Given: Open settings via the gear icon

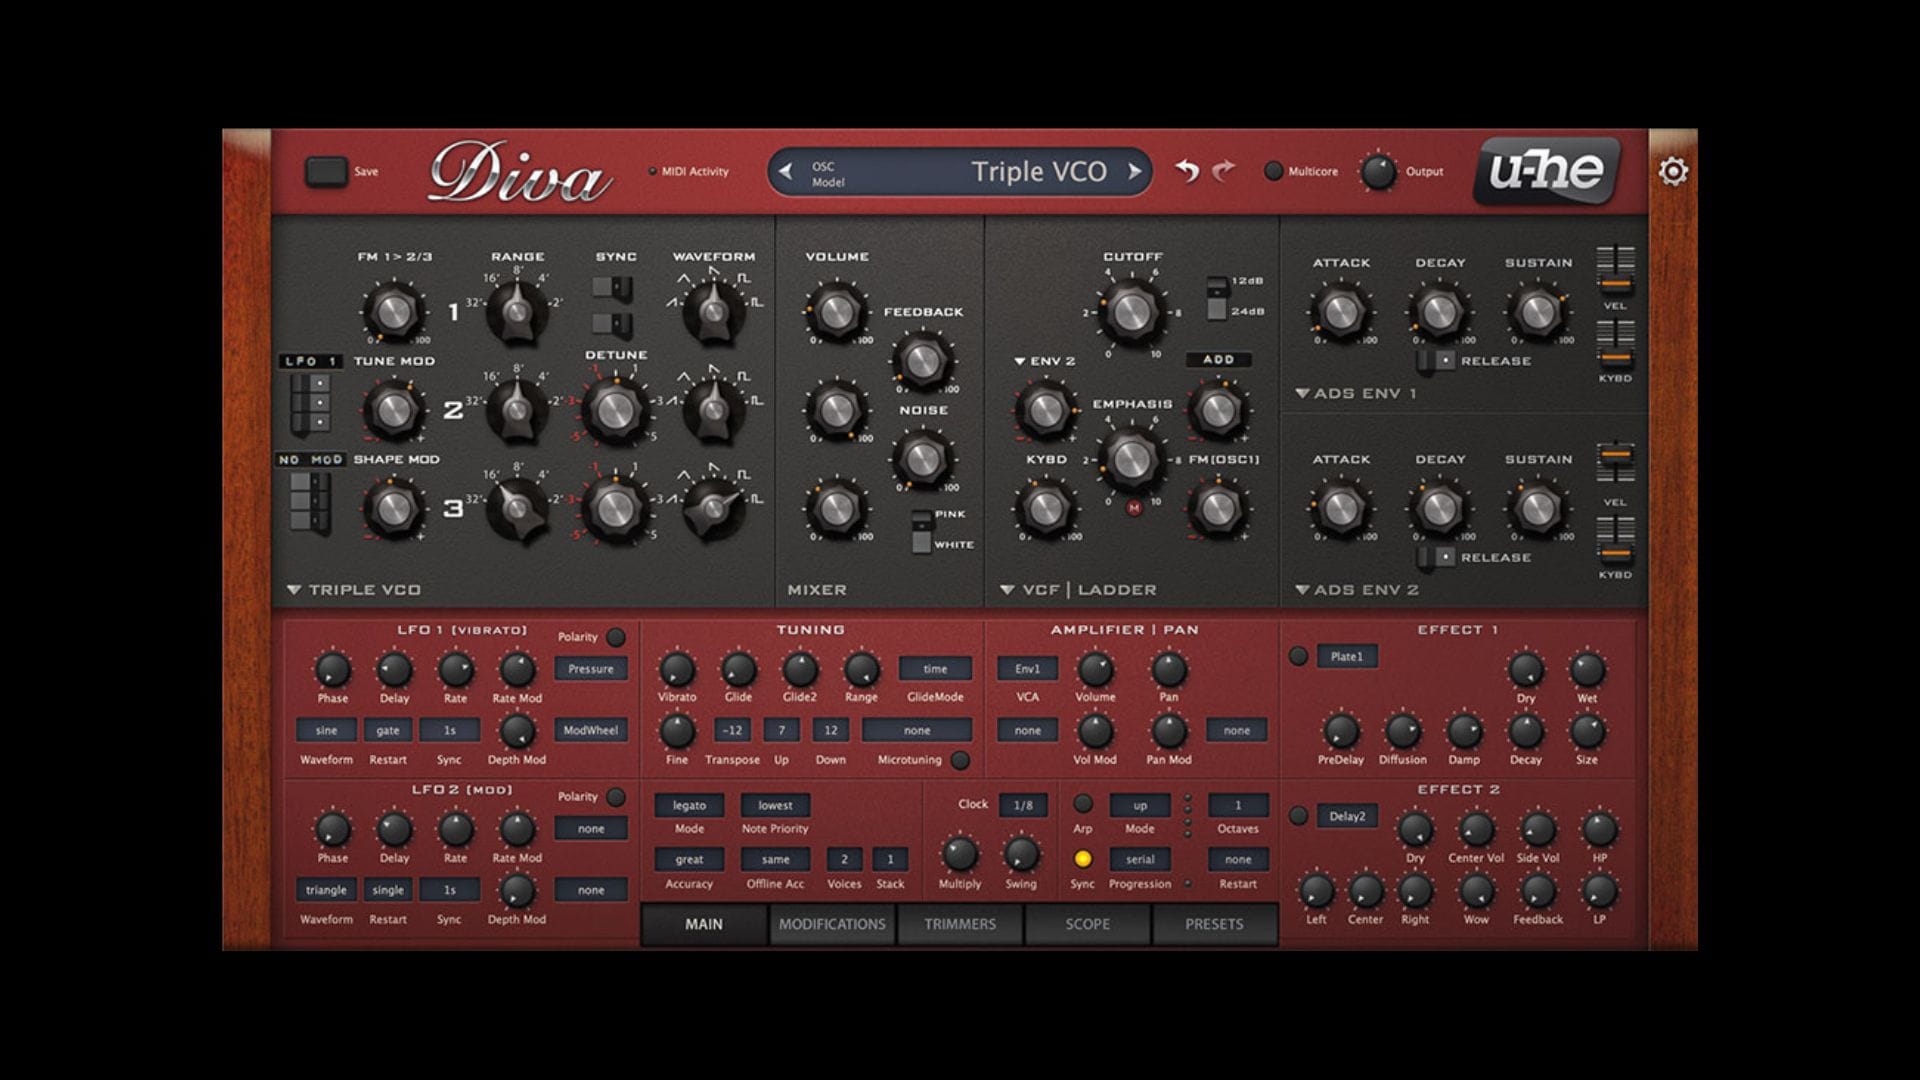Looking at the screenshot, I should tap(1673, 172).
